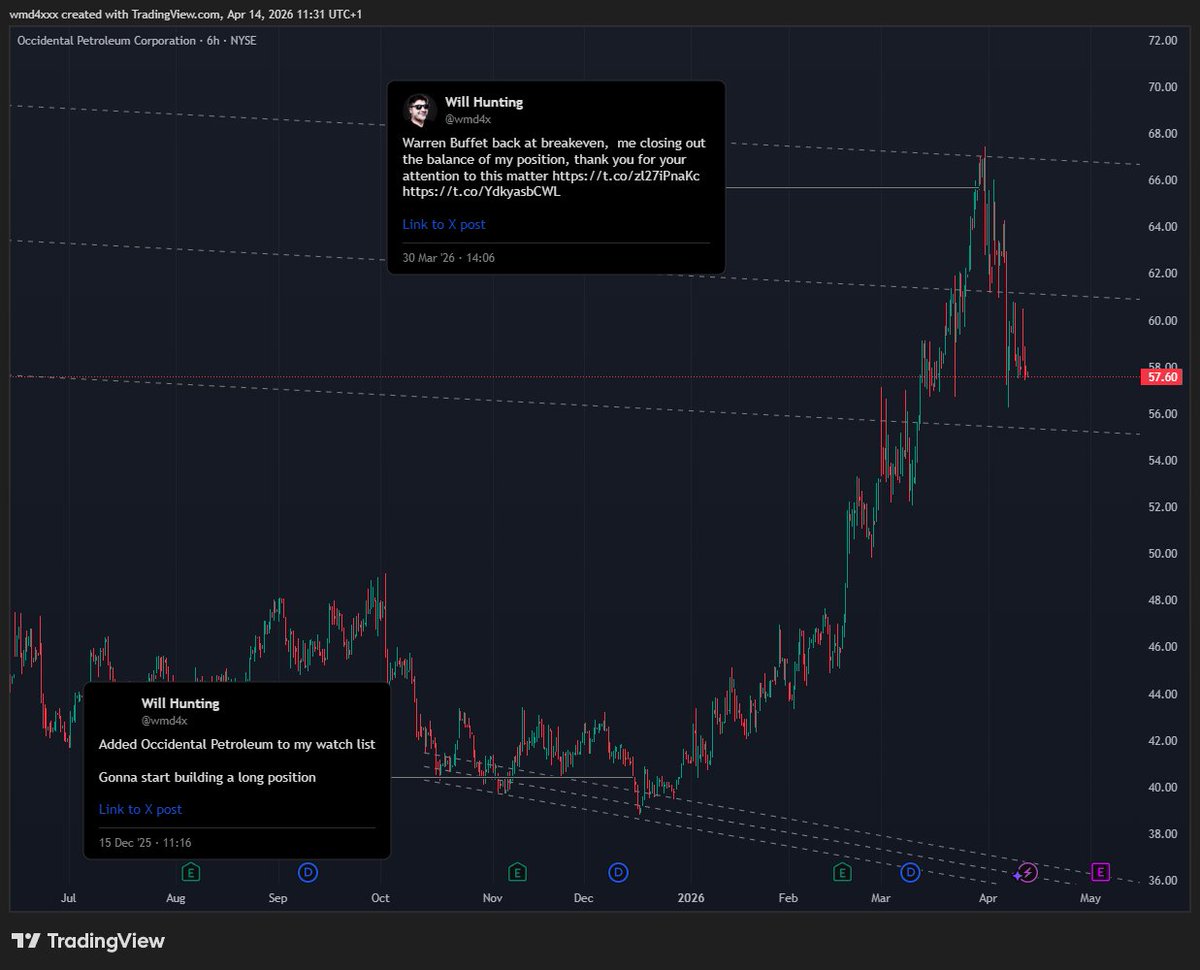
Task: Click Will Hunting's avatar in the March note
Action: pos(419,111)
